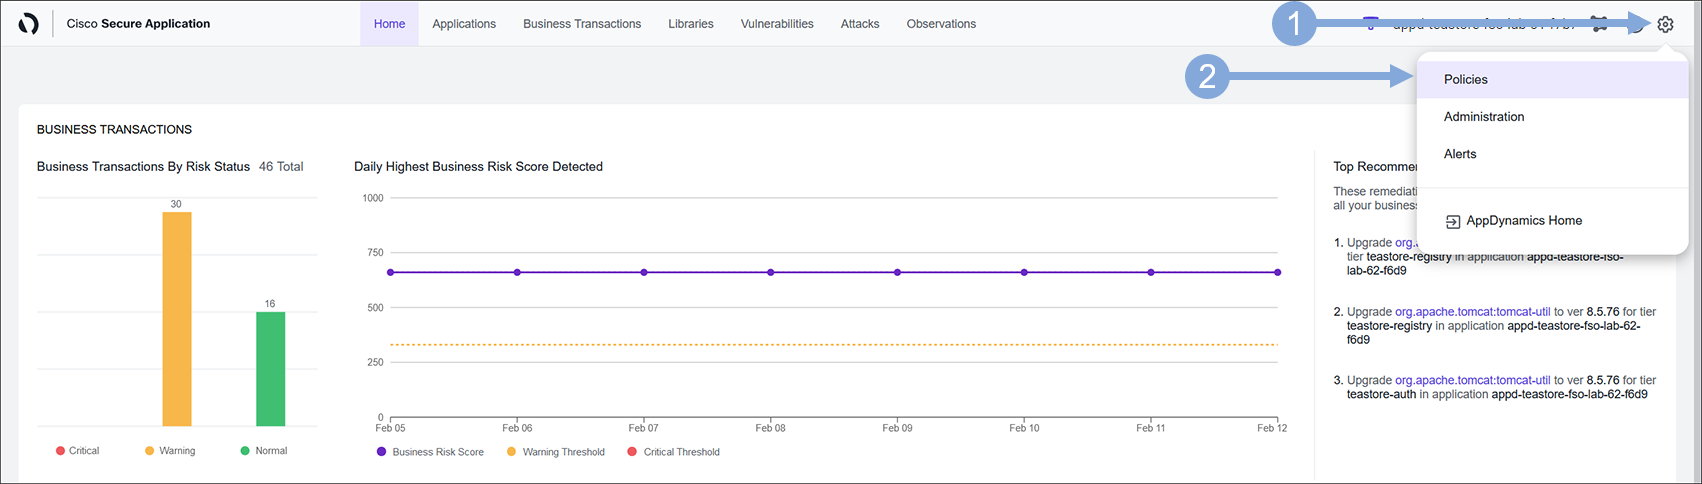Click the green Normal bar showing 16
Screen dimensions: 1702x484
(270, 369)
